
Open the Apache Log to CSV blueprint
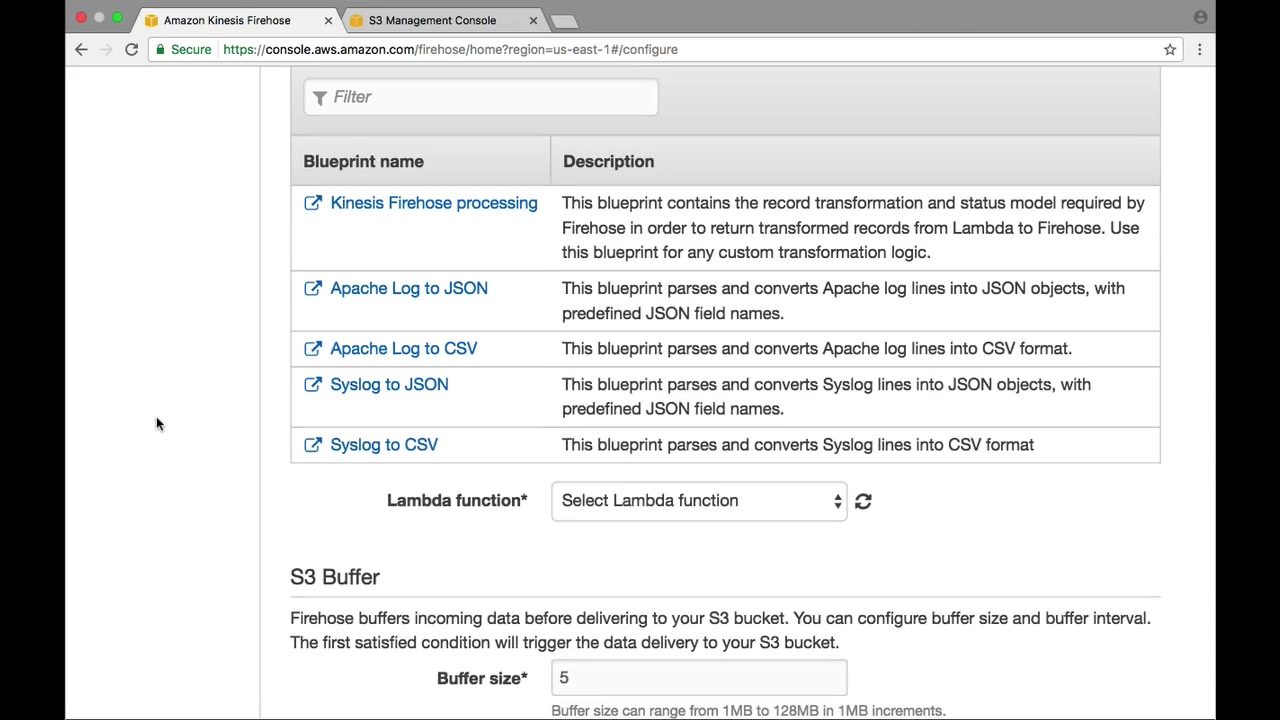tap(403, 348)
